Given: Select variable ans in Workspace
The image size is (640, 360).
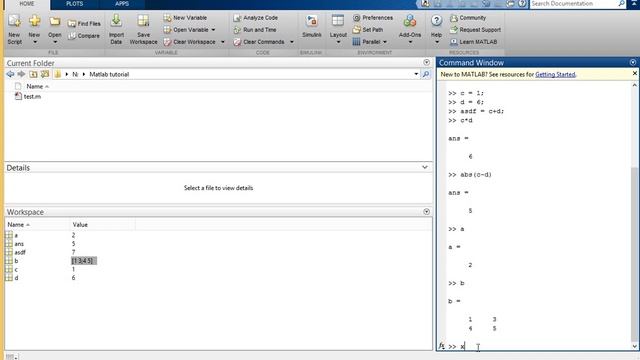Looking at the screenshot, I should tap(19, 244).
